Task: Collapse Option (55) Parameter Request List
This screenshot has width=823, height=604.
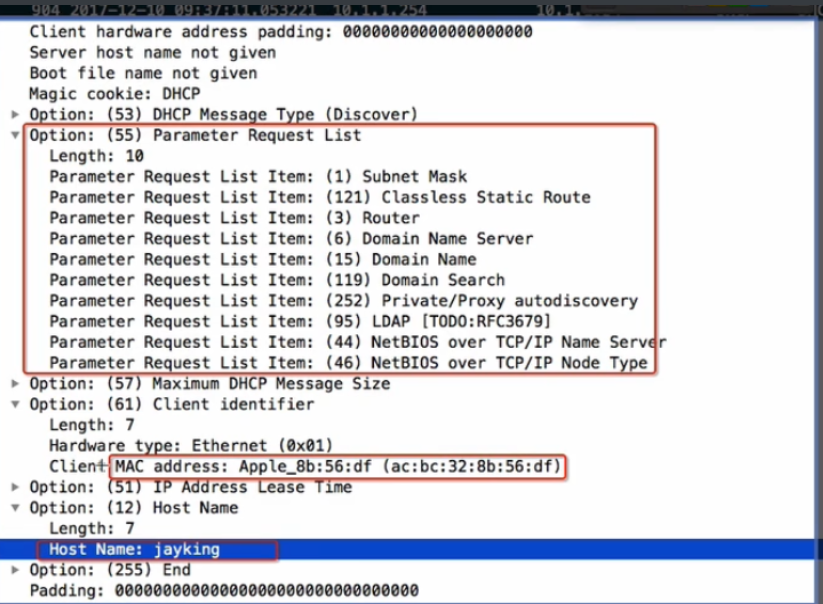Action: click(15, 135)
